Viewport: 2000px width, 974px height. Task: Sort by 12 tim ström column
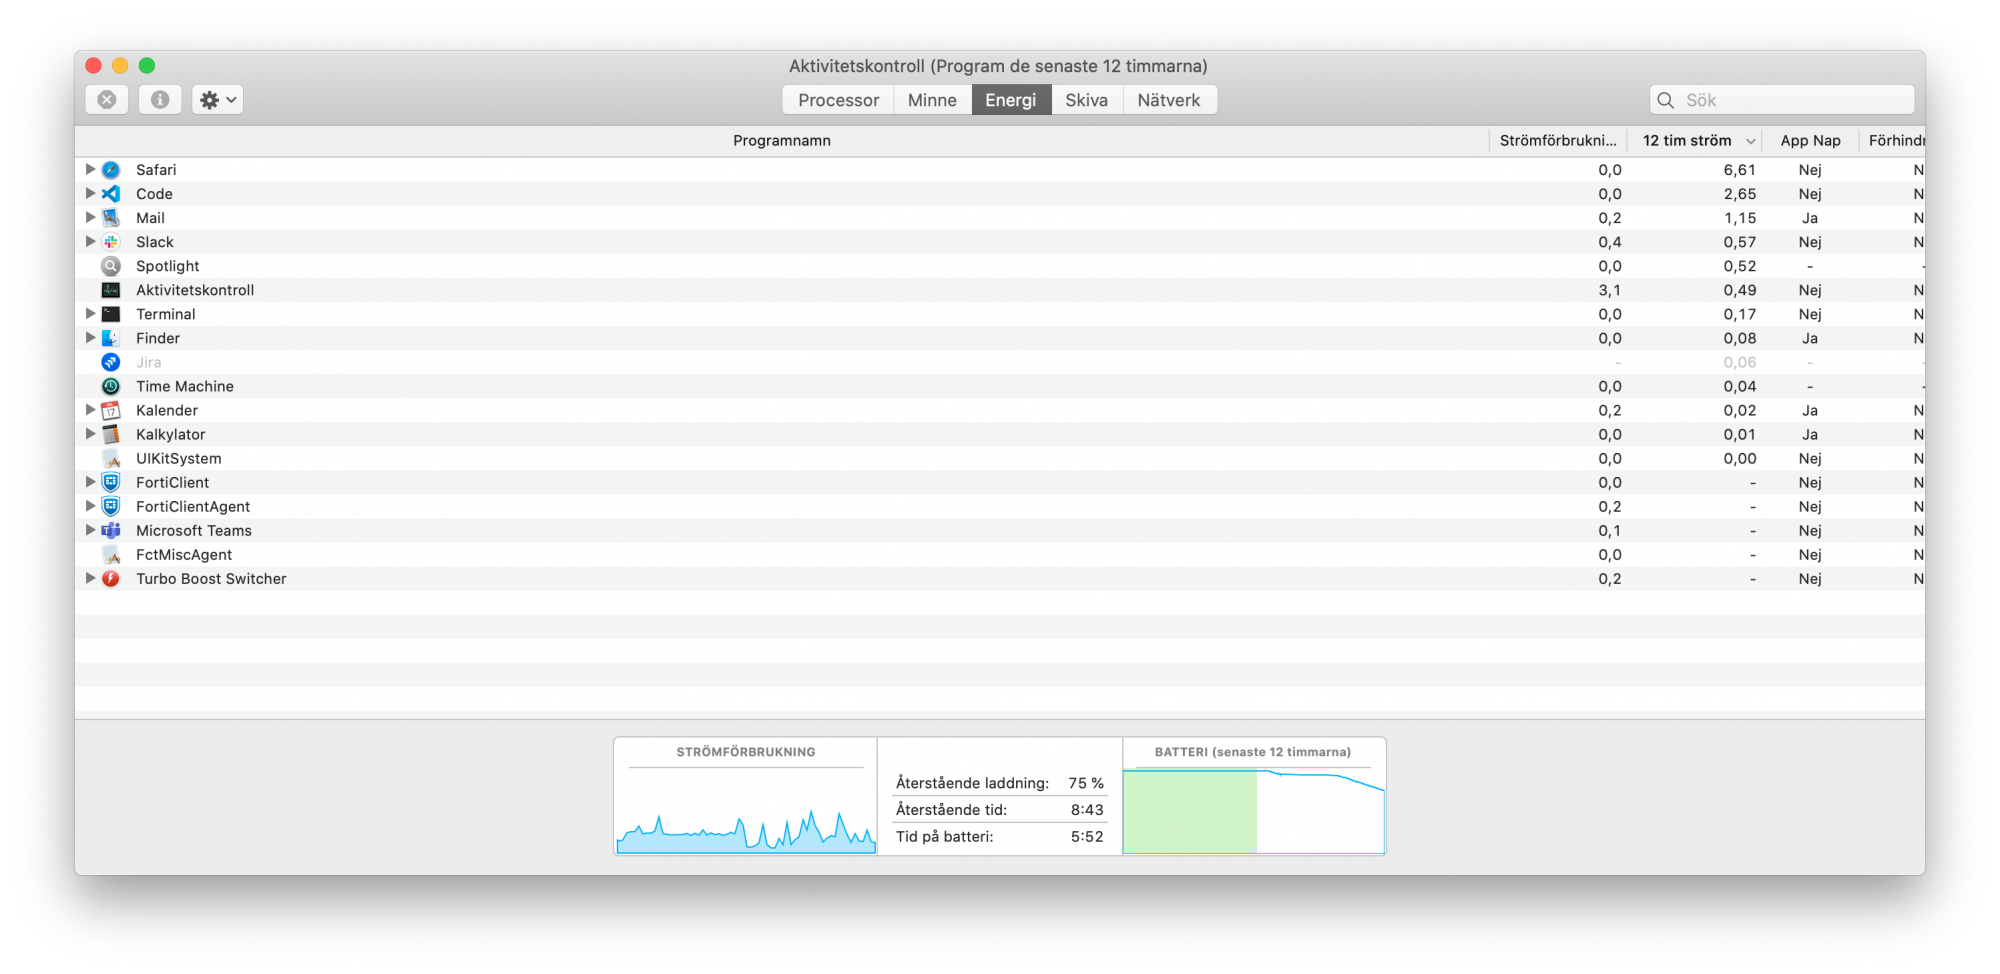pos(1695,141)
